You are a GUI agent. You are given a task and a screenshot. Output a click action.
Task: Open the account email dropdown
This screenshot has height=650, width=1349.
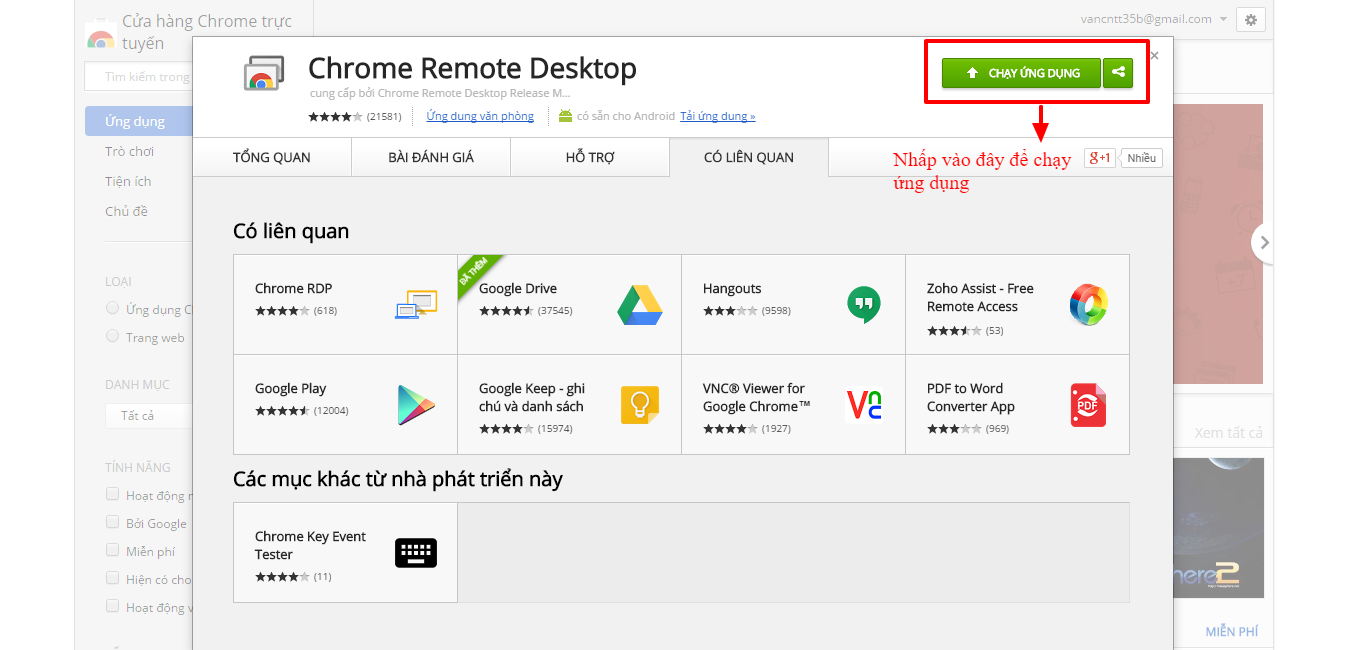coord(1154,19)
